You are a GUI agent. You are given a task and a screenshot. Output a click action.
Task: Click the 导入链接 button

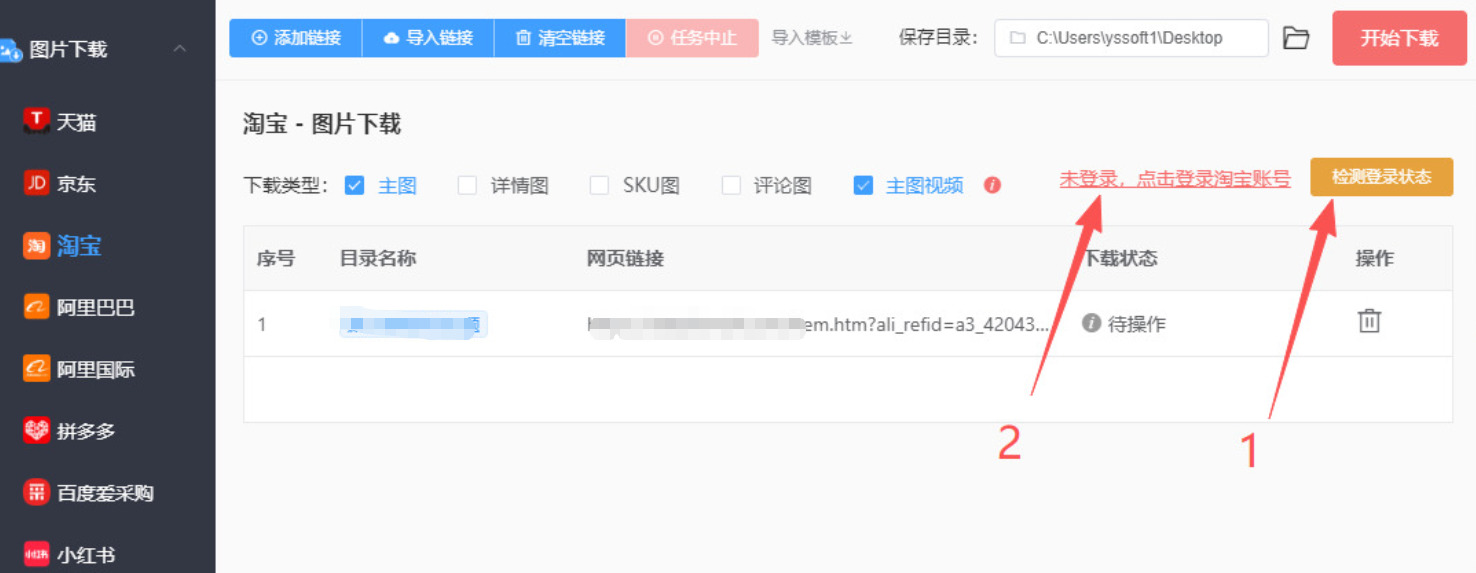click(428, 38)
